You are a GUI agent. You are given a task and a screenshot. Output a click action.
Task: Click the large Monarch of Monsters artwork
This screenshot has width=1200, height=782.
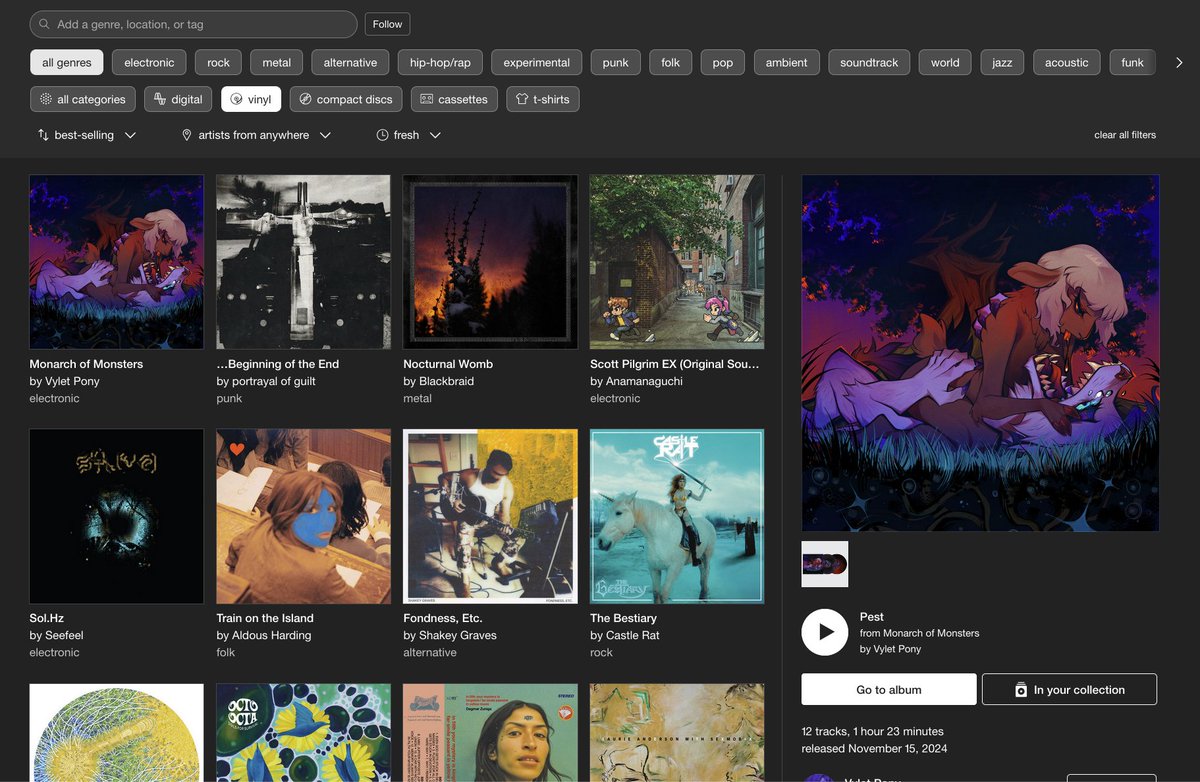(980, 353)
